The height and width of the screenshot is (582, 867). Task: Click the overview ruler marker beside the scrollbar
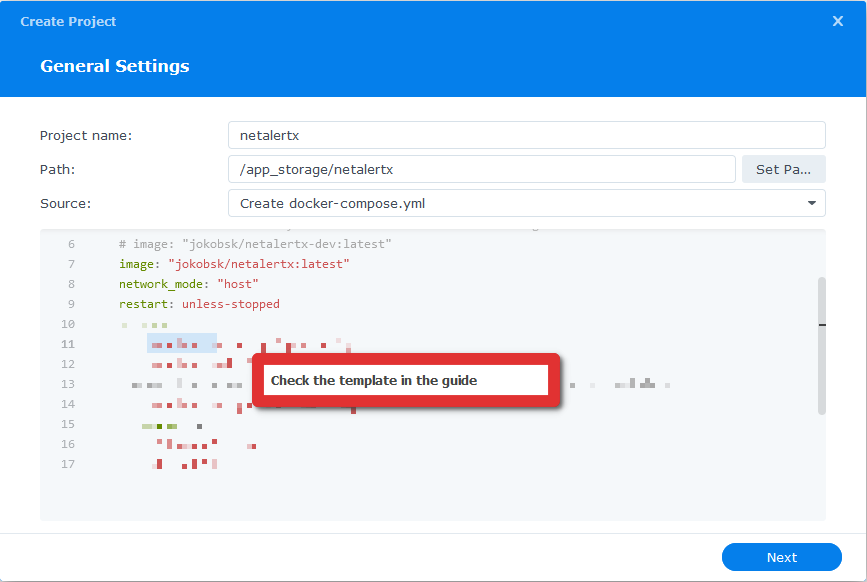click(x=822, y=325)
